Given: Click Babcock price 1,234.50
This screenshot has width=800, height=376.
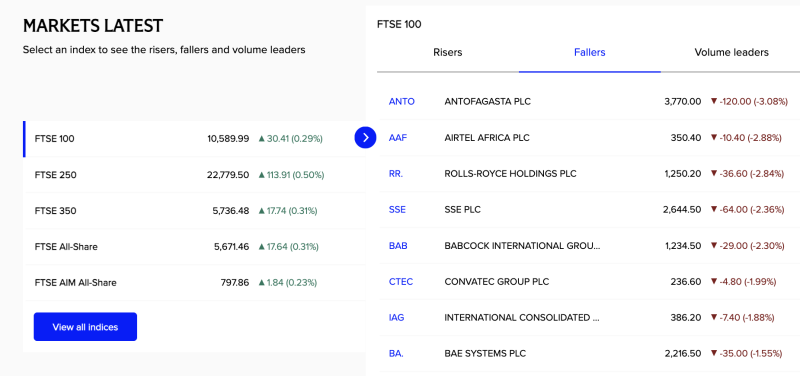Looking at the screenshot, I should 683,245.
